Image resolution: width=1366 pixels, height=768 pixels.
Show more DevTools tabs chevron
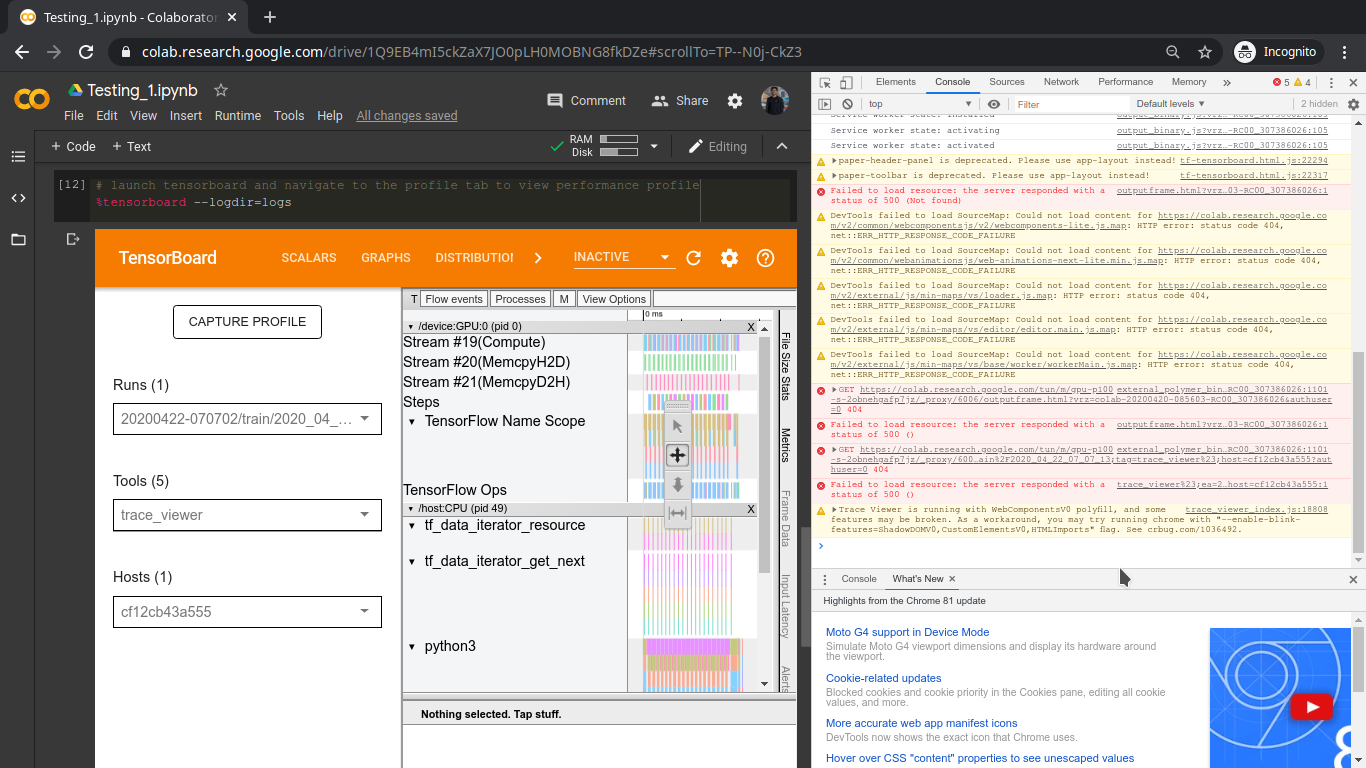1227,83
